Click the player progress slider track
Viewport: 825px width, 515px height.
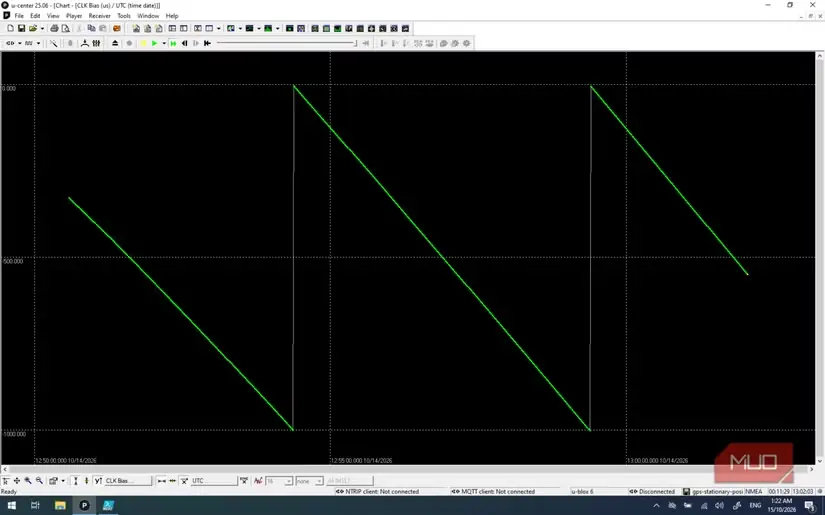[x=286, y=43]
